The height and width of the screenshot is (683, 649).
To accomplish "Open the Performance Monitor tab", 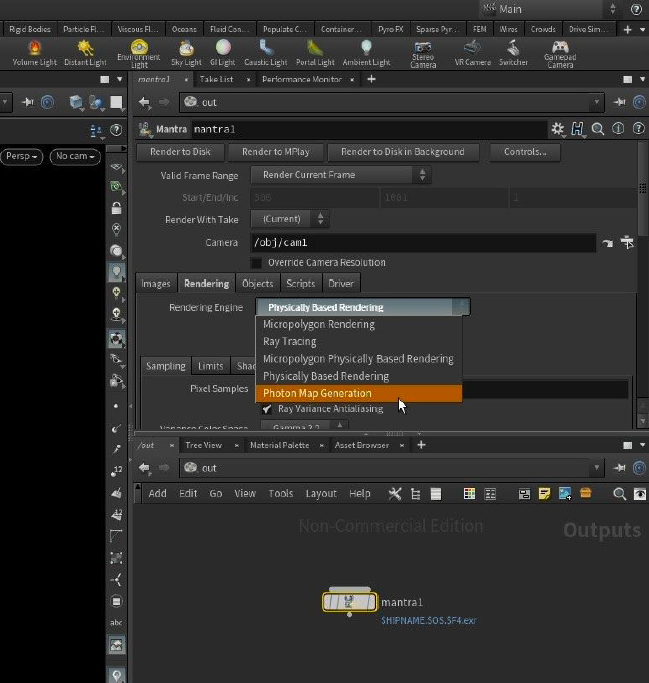I will point(301,79).
